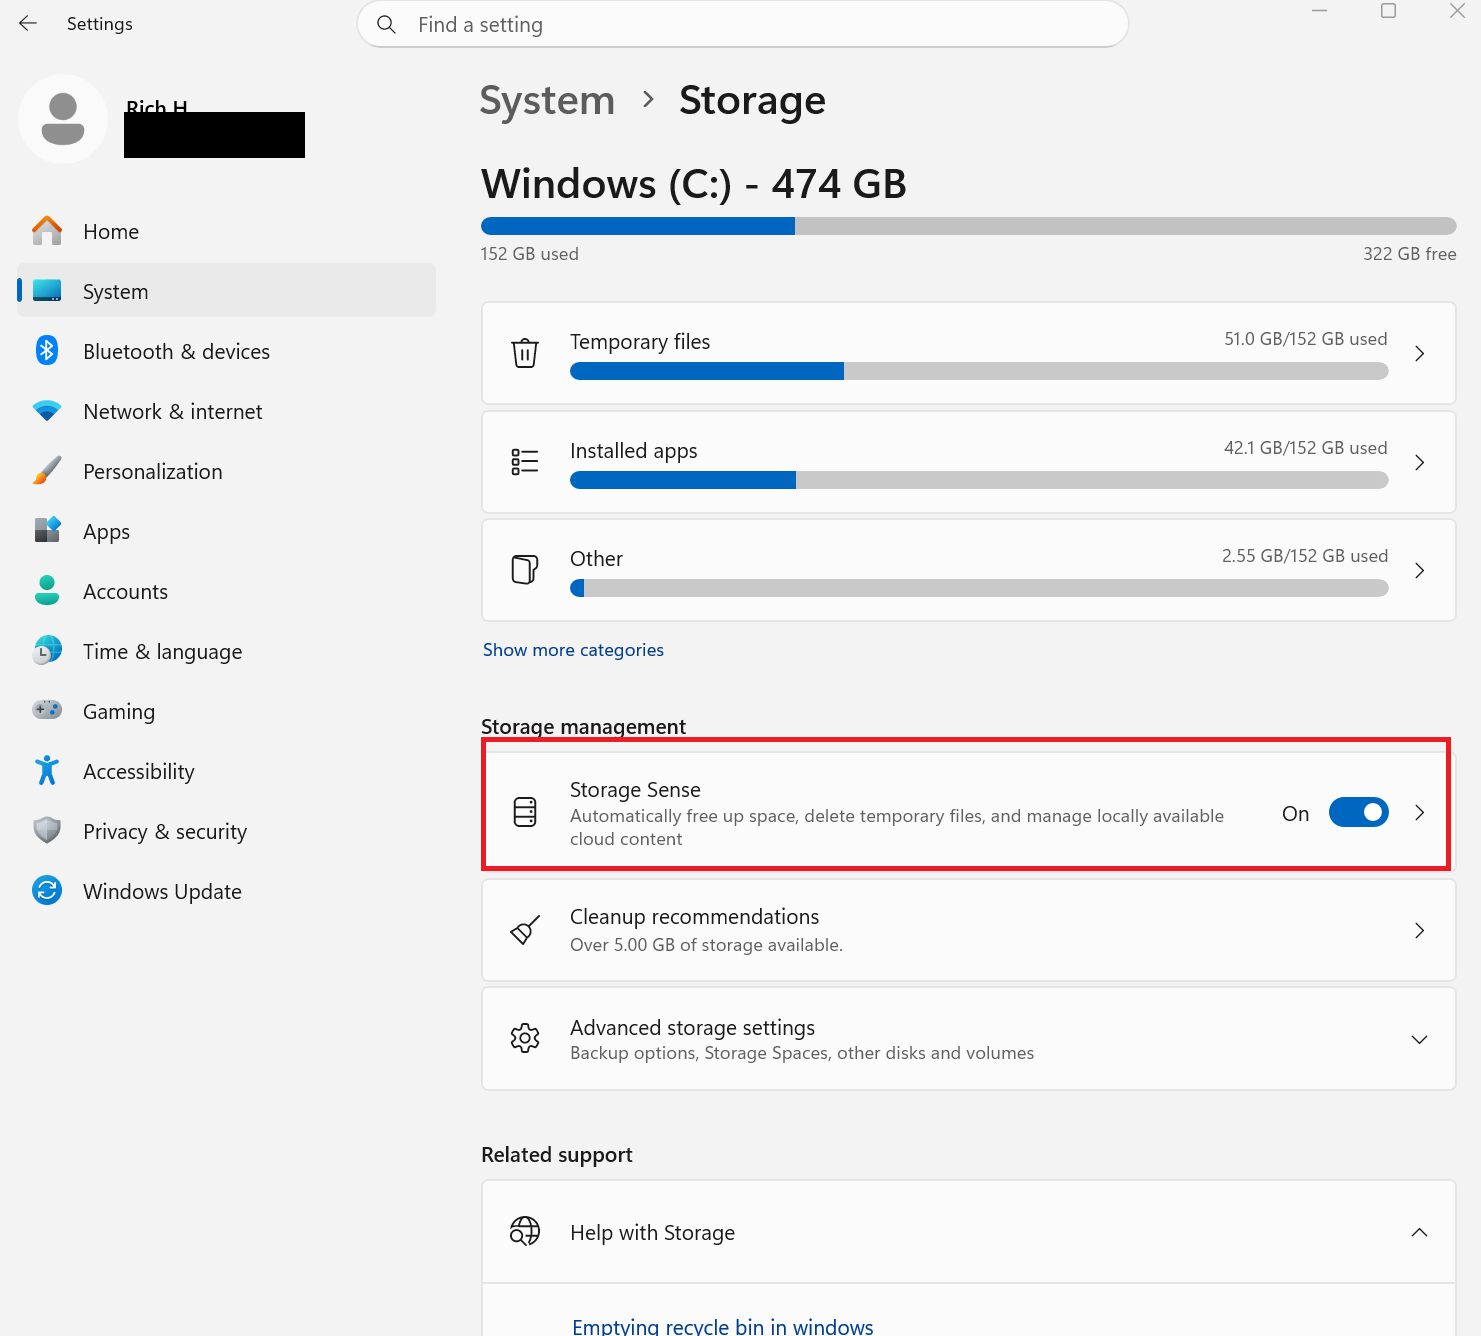Click the search magnifier icon

(387, 24)
